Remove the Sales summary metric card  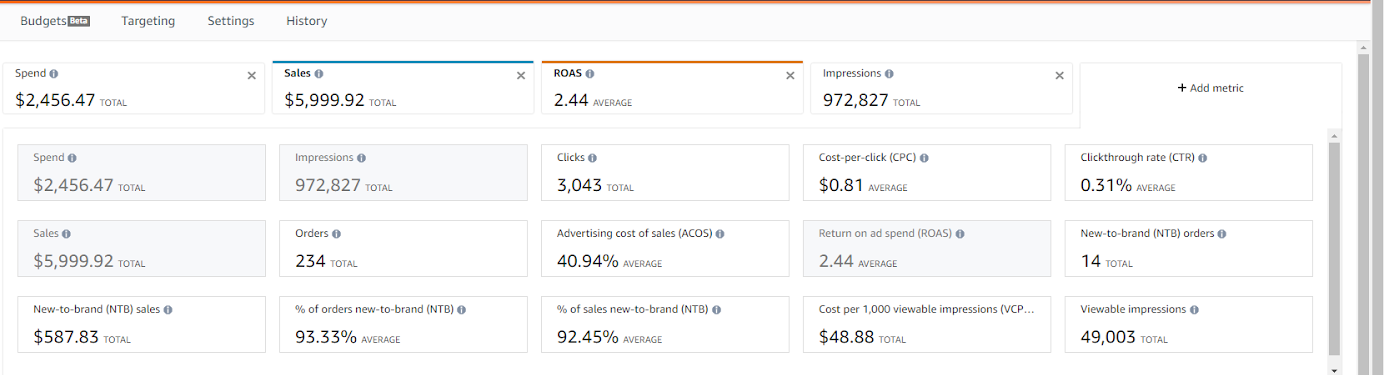pos(521,75)
